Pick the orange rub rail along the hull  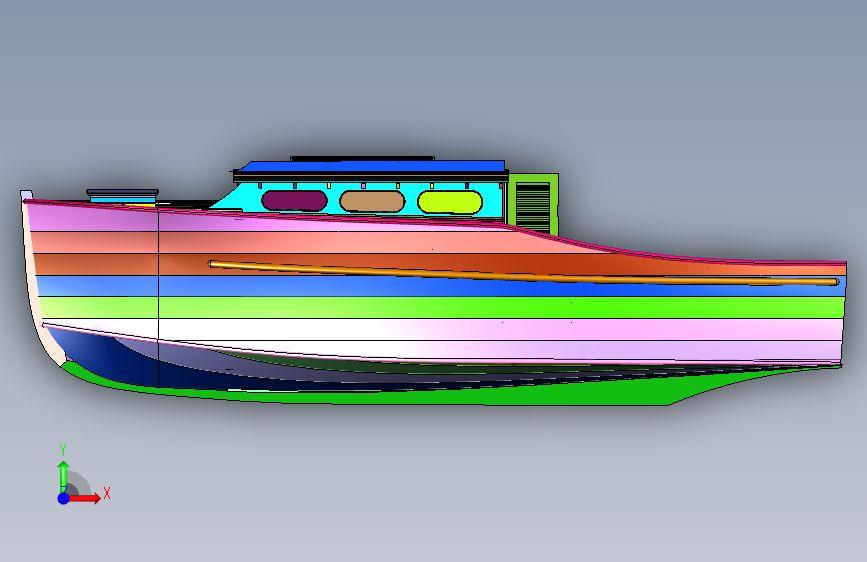(523, 273)
